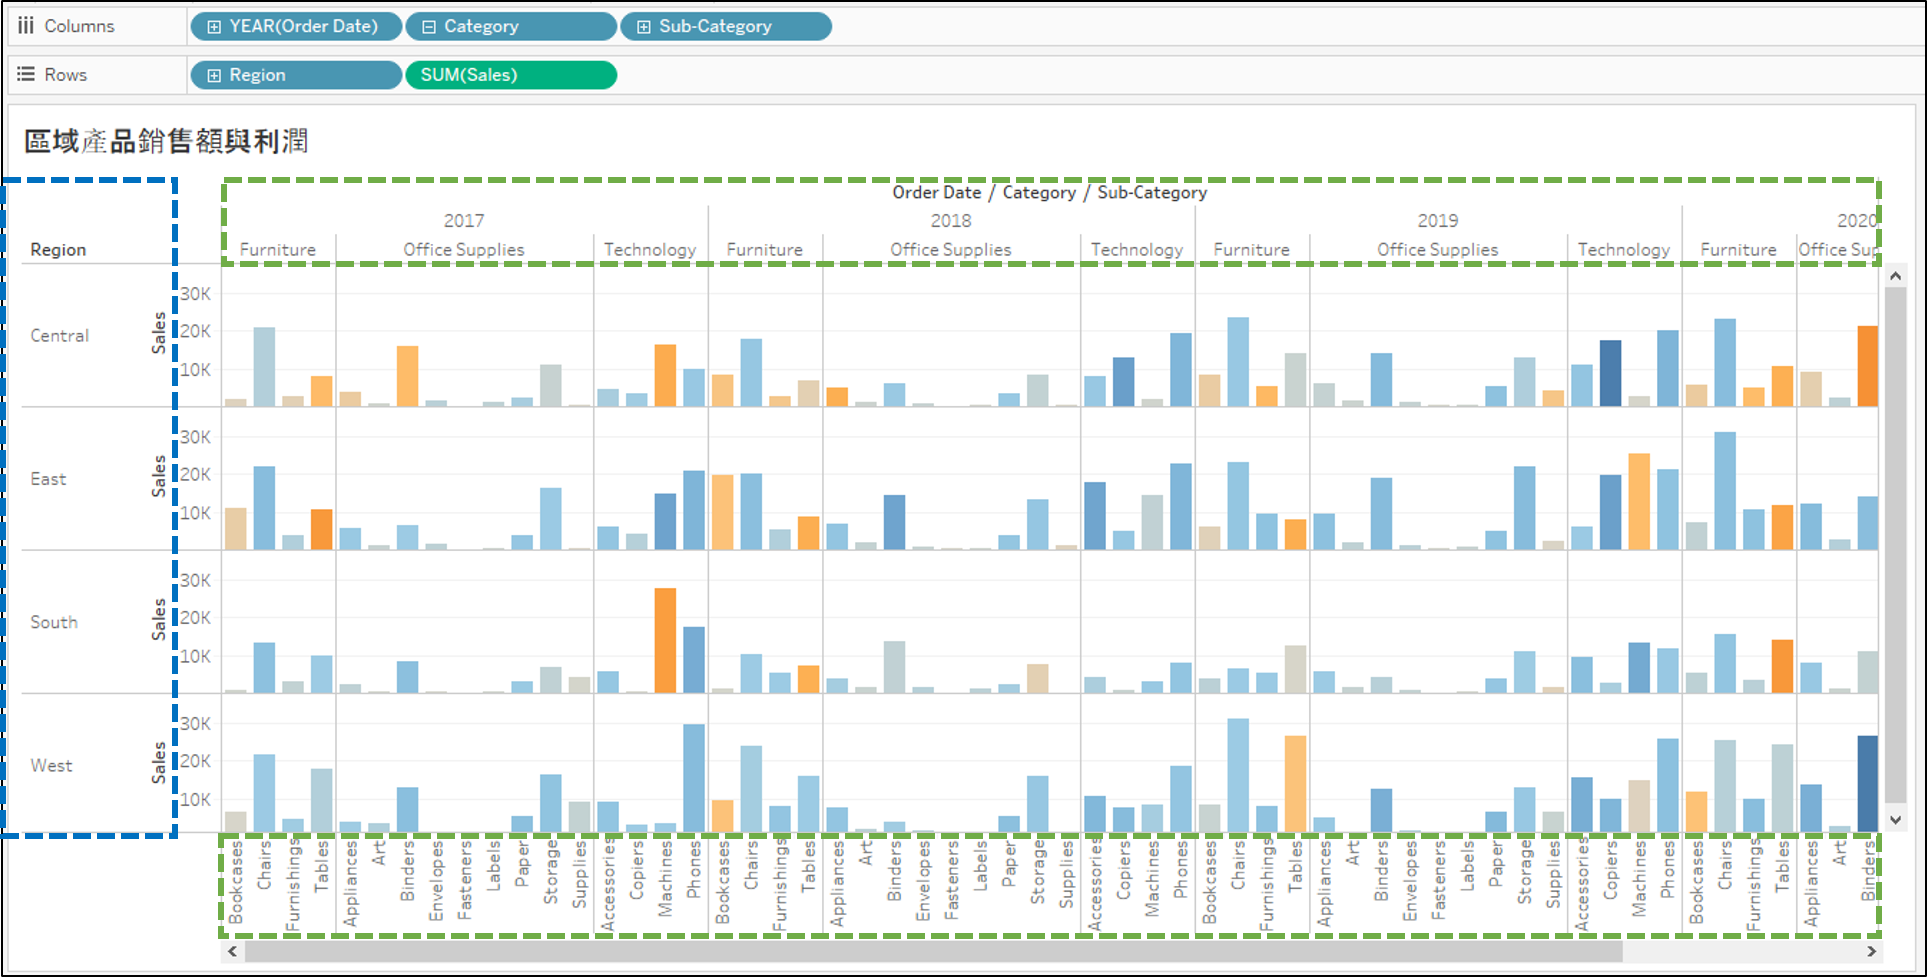The image size is (1927, 977).
Task: Select the green SUM(Sales) pill
Action: 510,75
